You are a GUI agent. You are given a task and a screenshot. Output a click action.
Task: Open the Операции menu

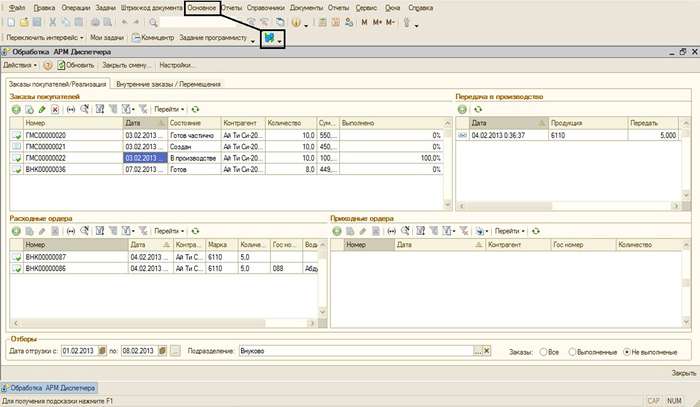(x=75, y=8)
